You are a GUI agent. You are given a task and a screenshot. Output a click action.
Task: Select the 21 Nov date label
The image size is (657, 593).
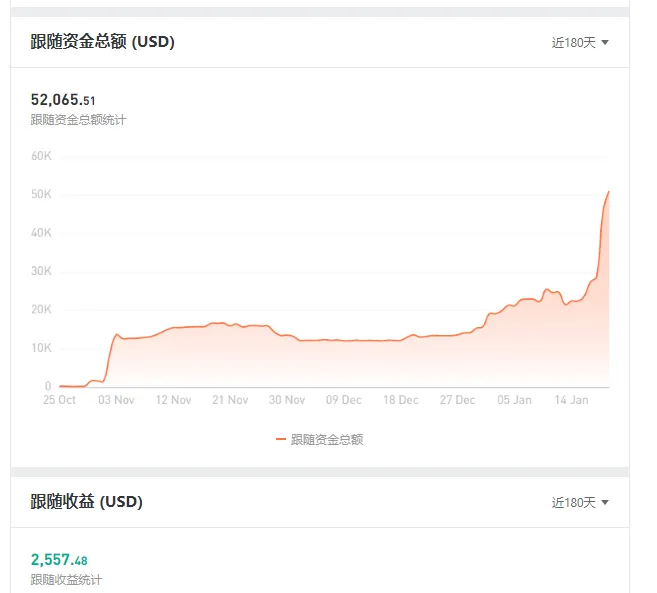click(x=230, y=400)
